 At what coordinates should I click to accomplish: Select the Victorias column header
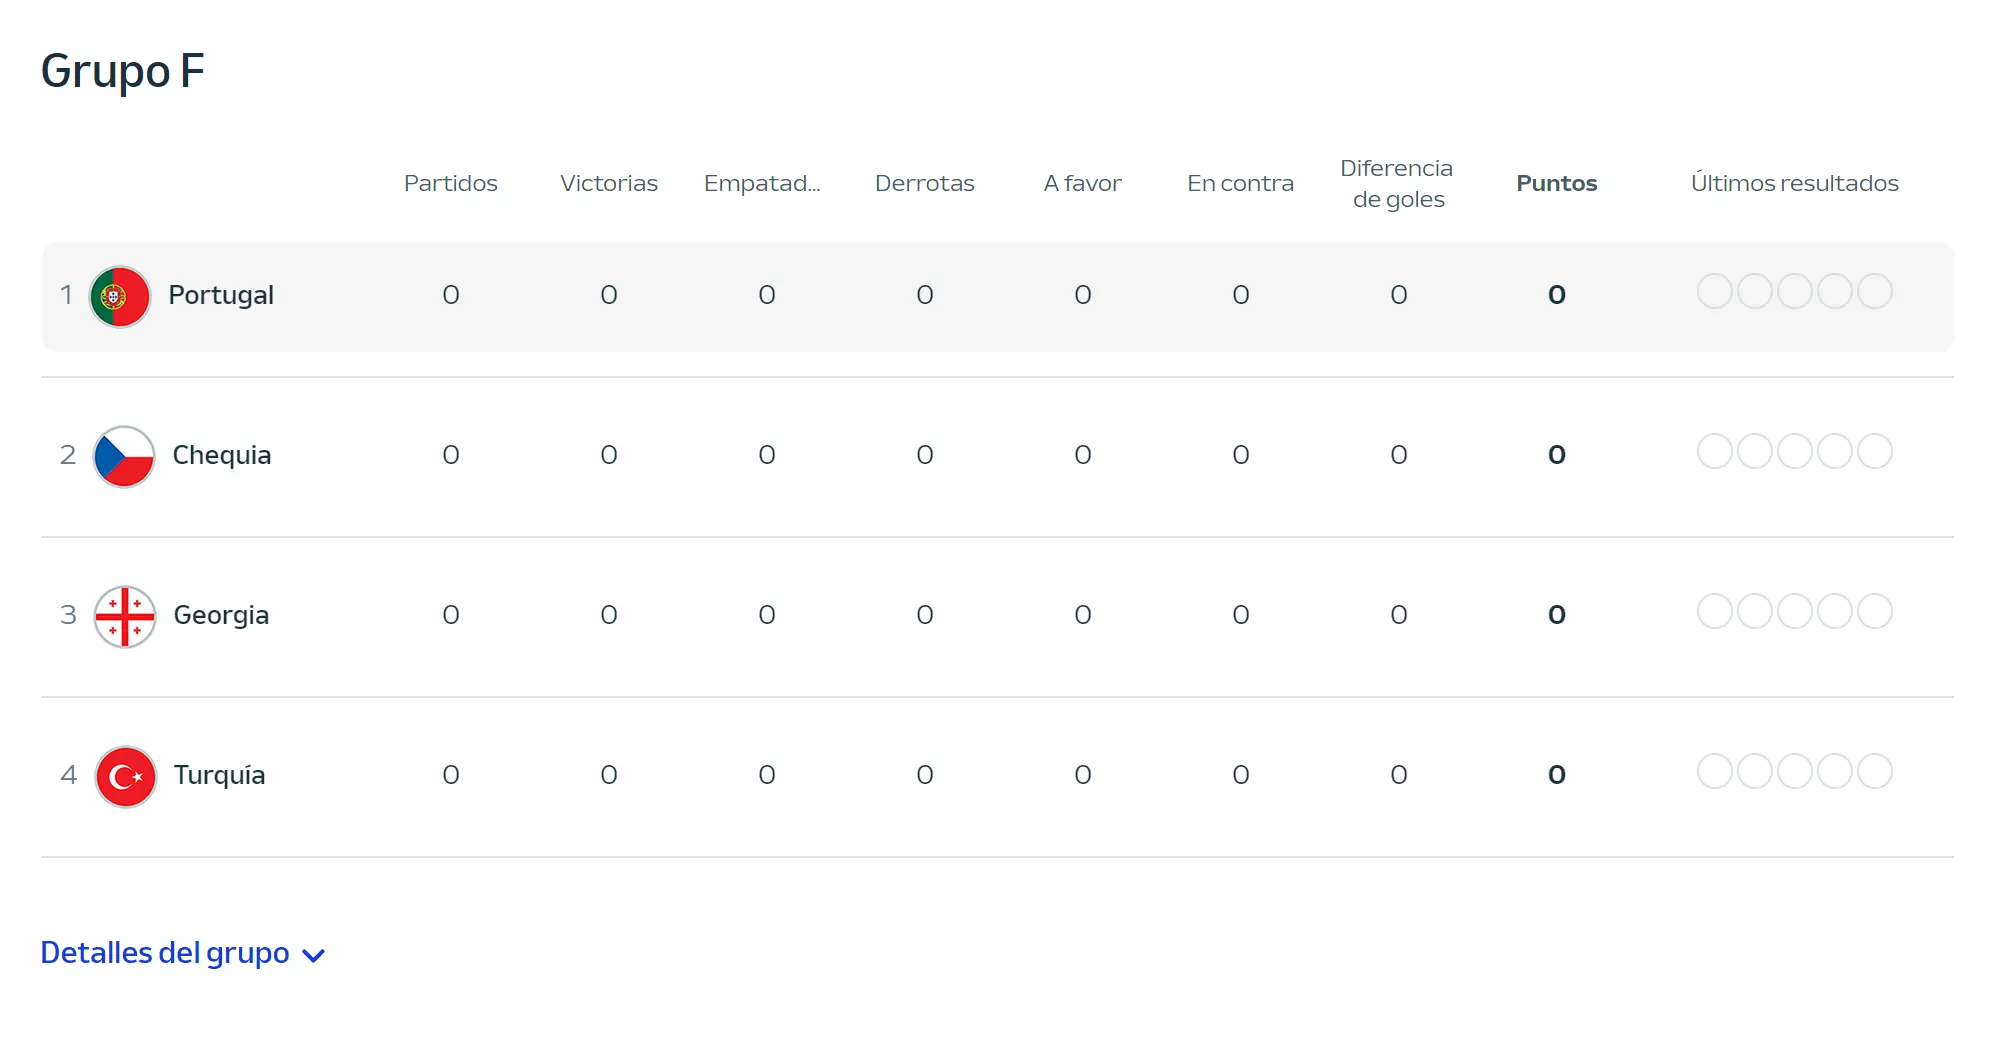[609, 183]
